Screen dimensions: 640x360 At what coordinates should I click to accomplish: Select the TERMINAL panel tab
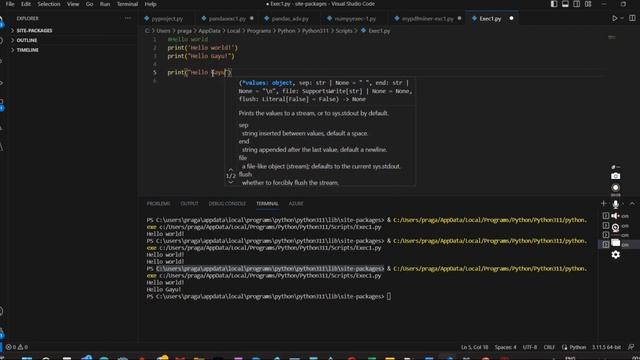click(267, 204)
